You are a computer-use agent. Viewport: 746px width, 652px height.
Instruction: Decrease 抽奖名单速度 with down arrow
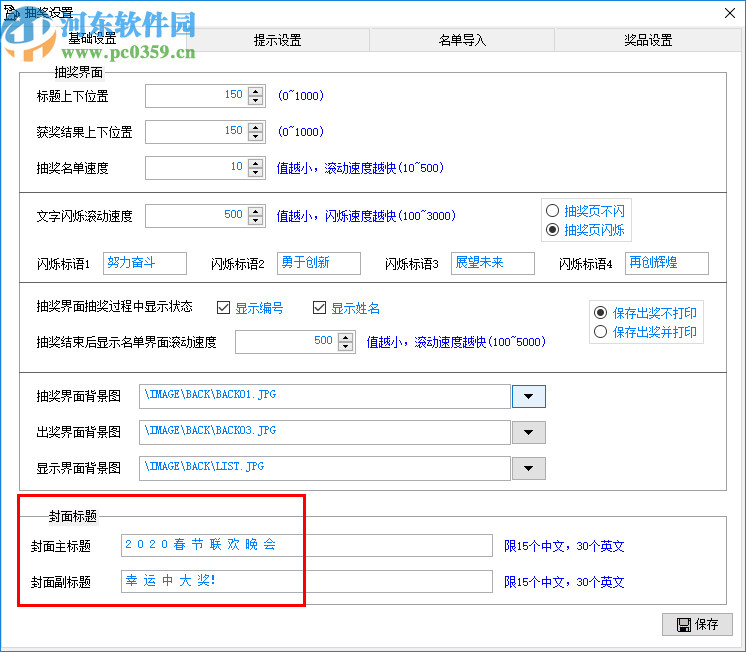click(256, 172)
